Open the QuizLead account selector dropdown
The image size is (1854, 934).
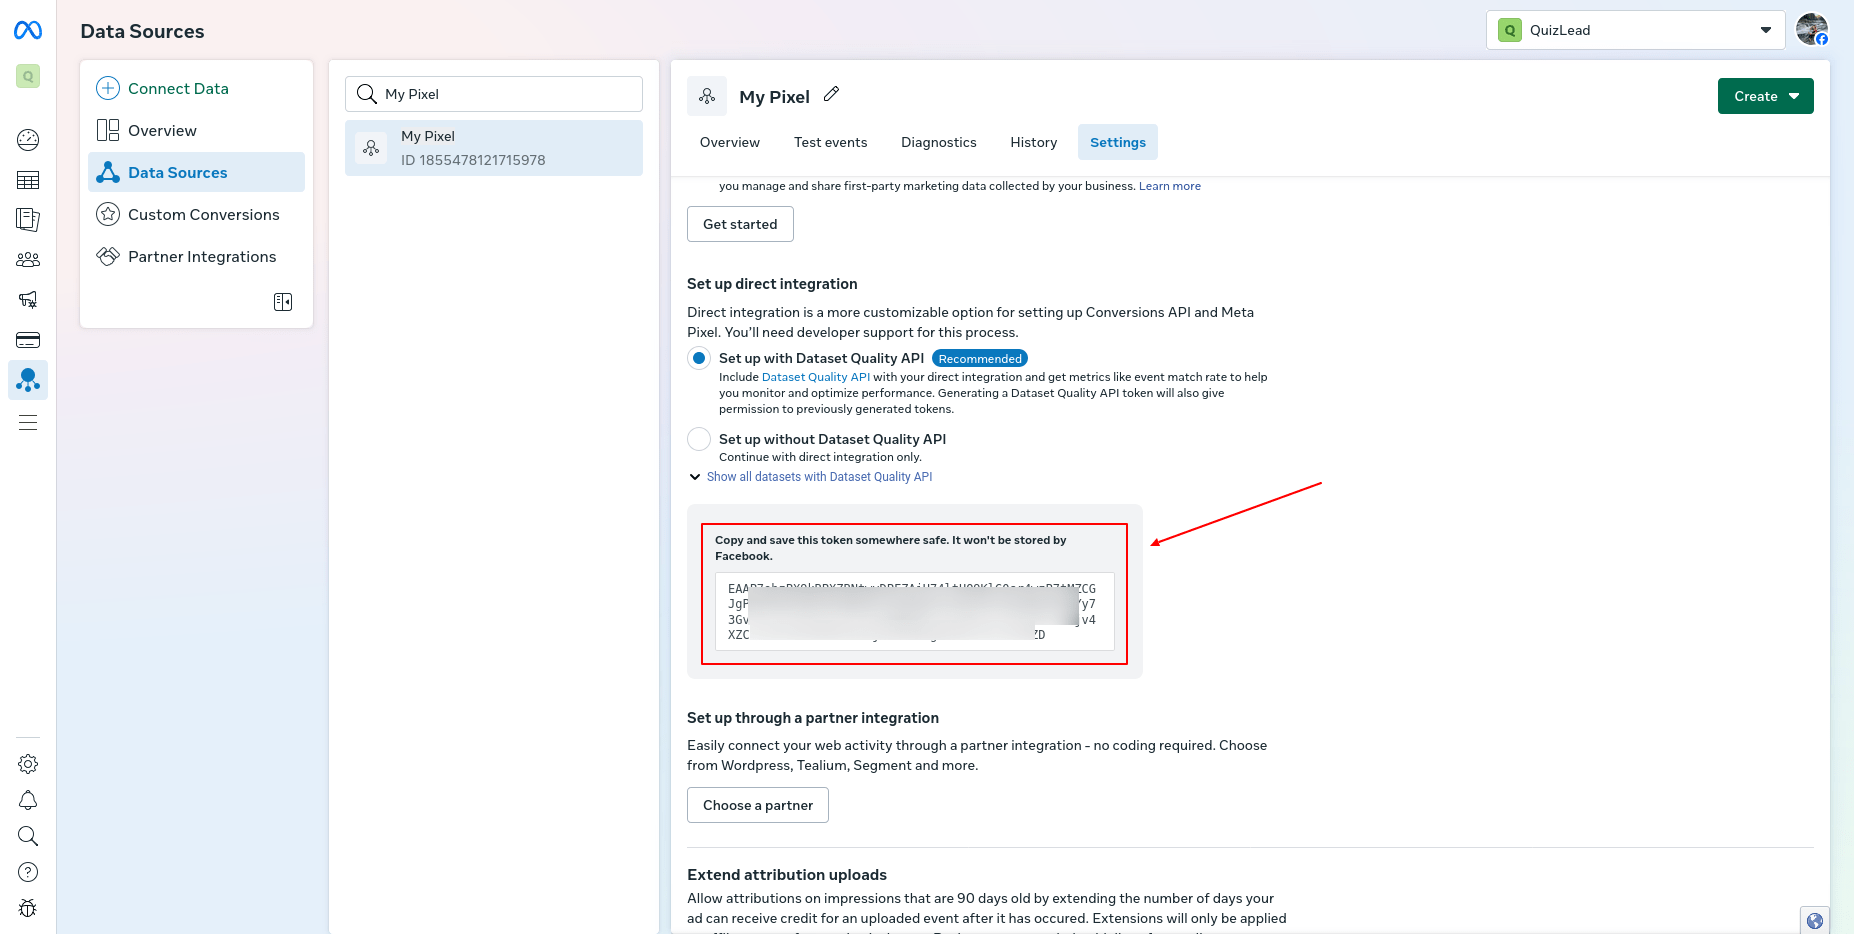[1636, 30]
